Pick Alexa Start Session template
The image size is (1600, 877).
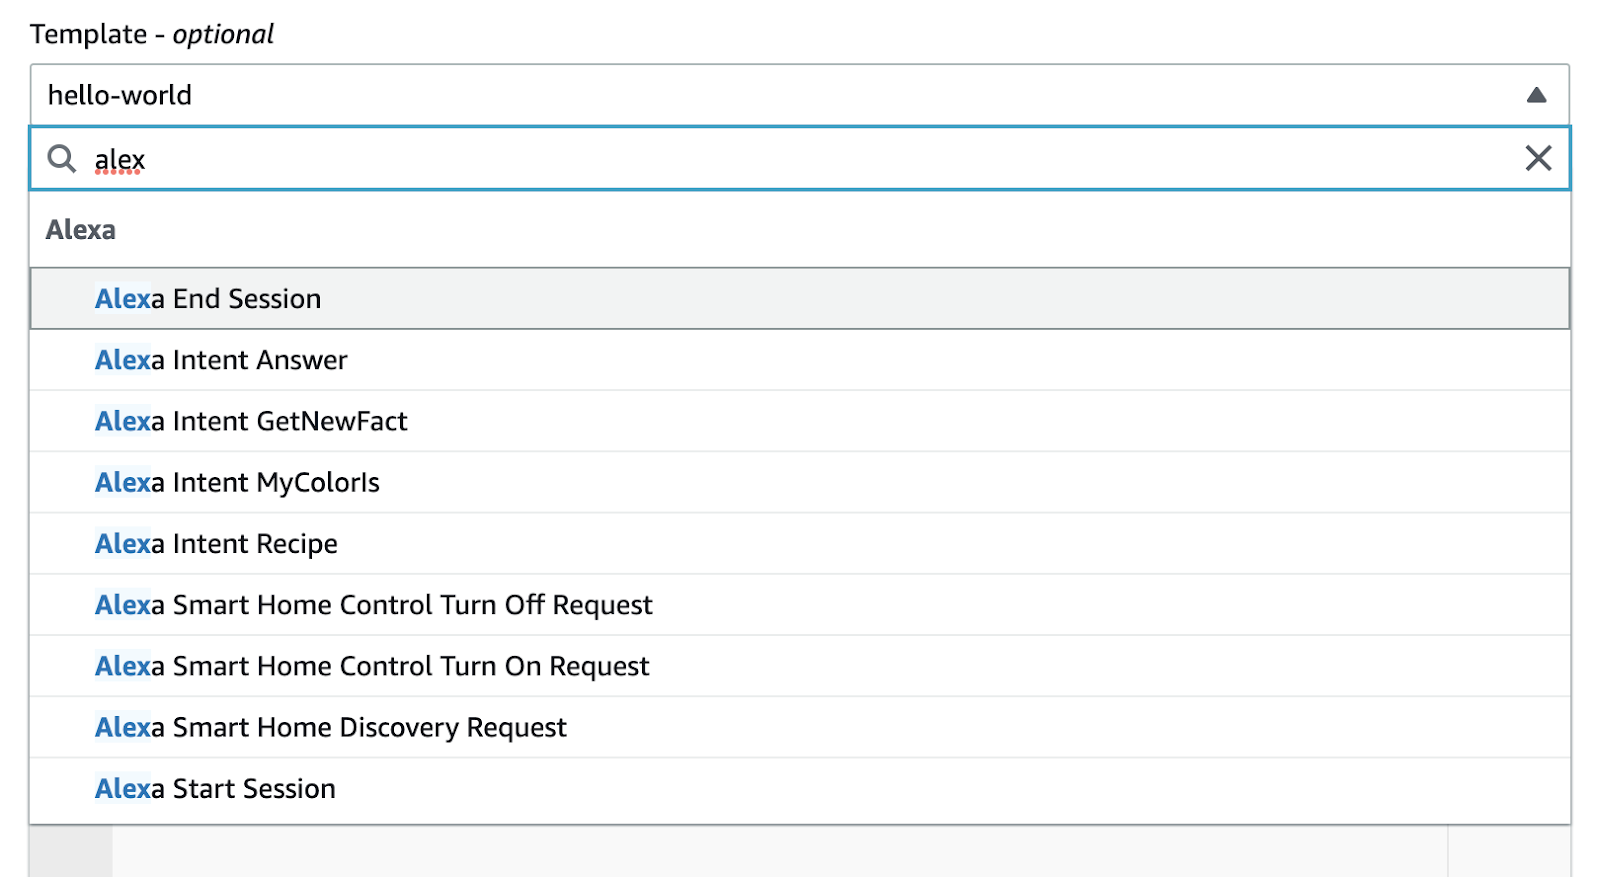click(800, 788)
